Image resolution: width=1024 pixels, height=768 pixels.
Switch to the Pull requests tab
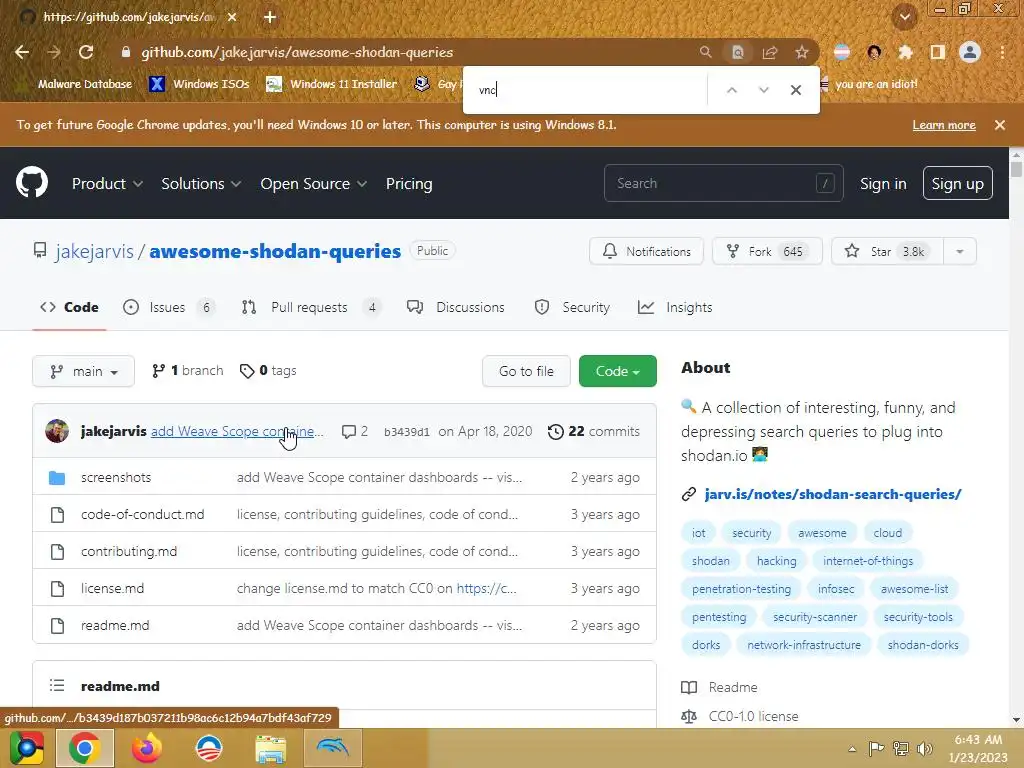pyautogui.click(x=310, y=307)
